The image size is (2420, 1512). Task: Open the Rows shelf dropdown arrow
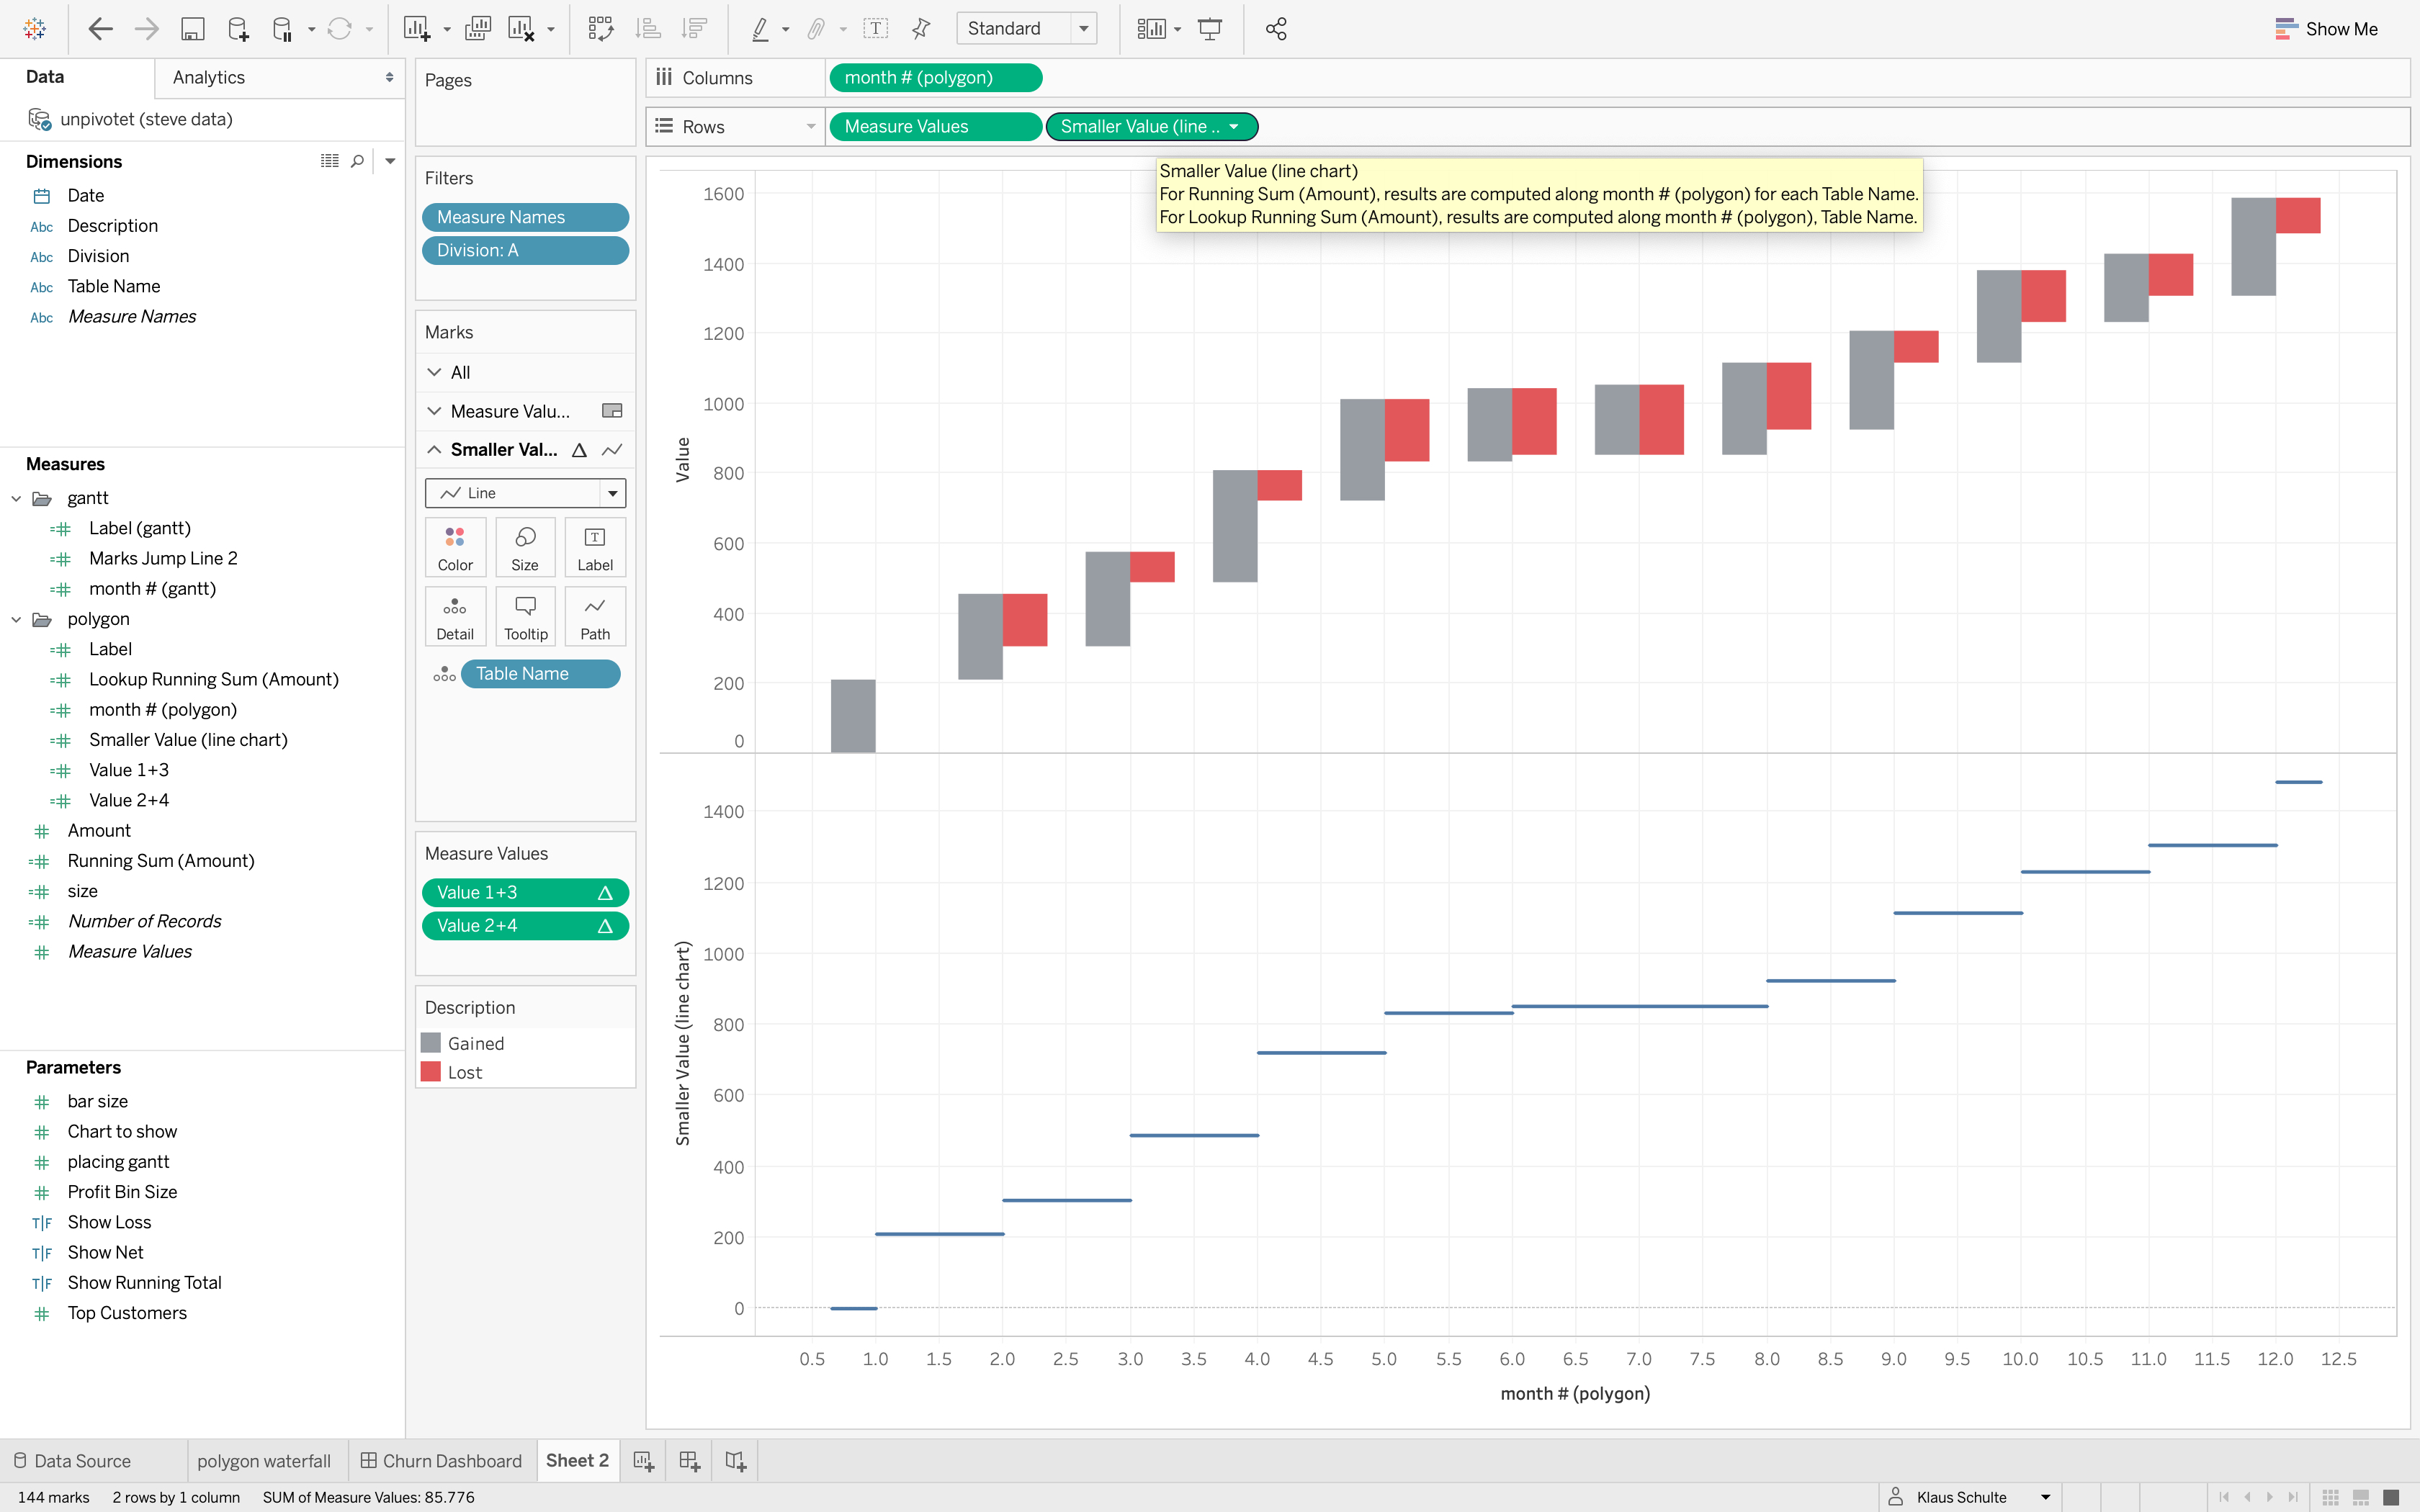coord(810,127)
